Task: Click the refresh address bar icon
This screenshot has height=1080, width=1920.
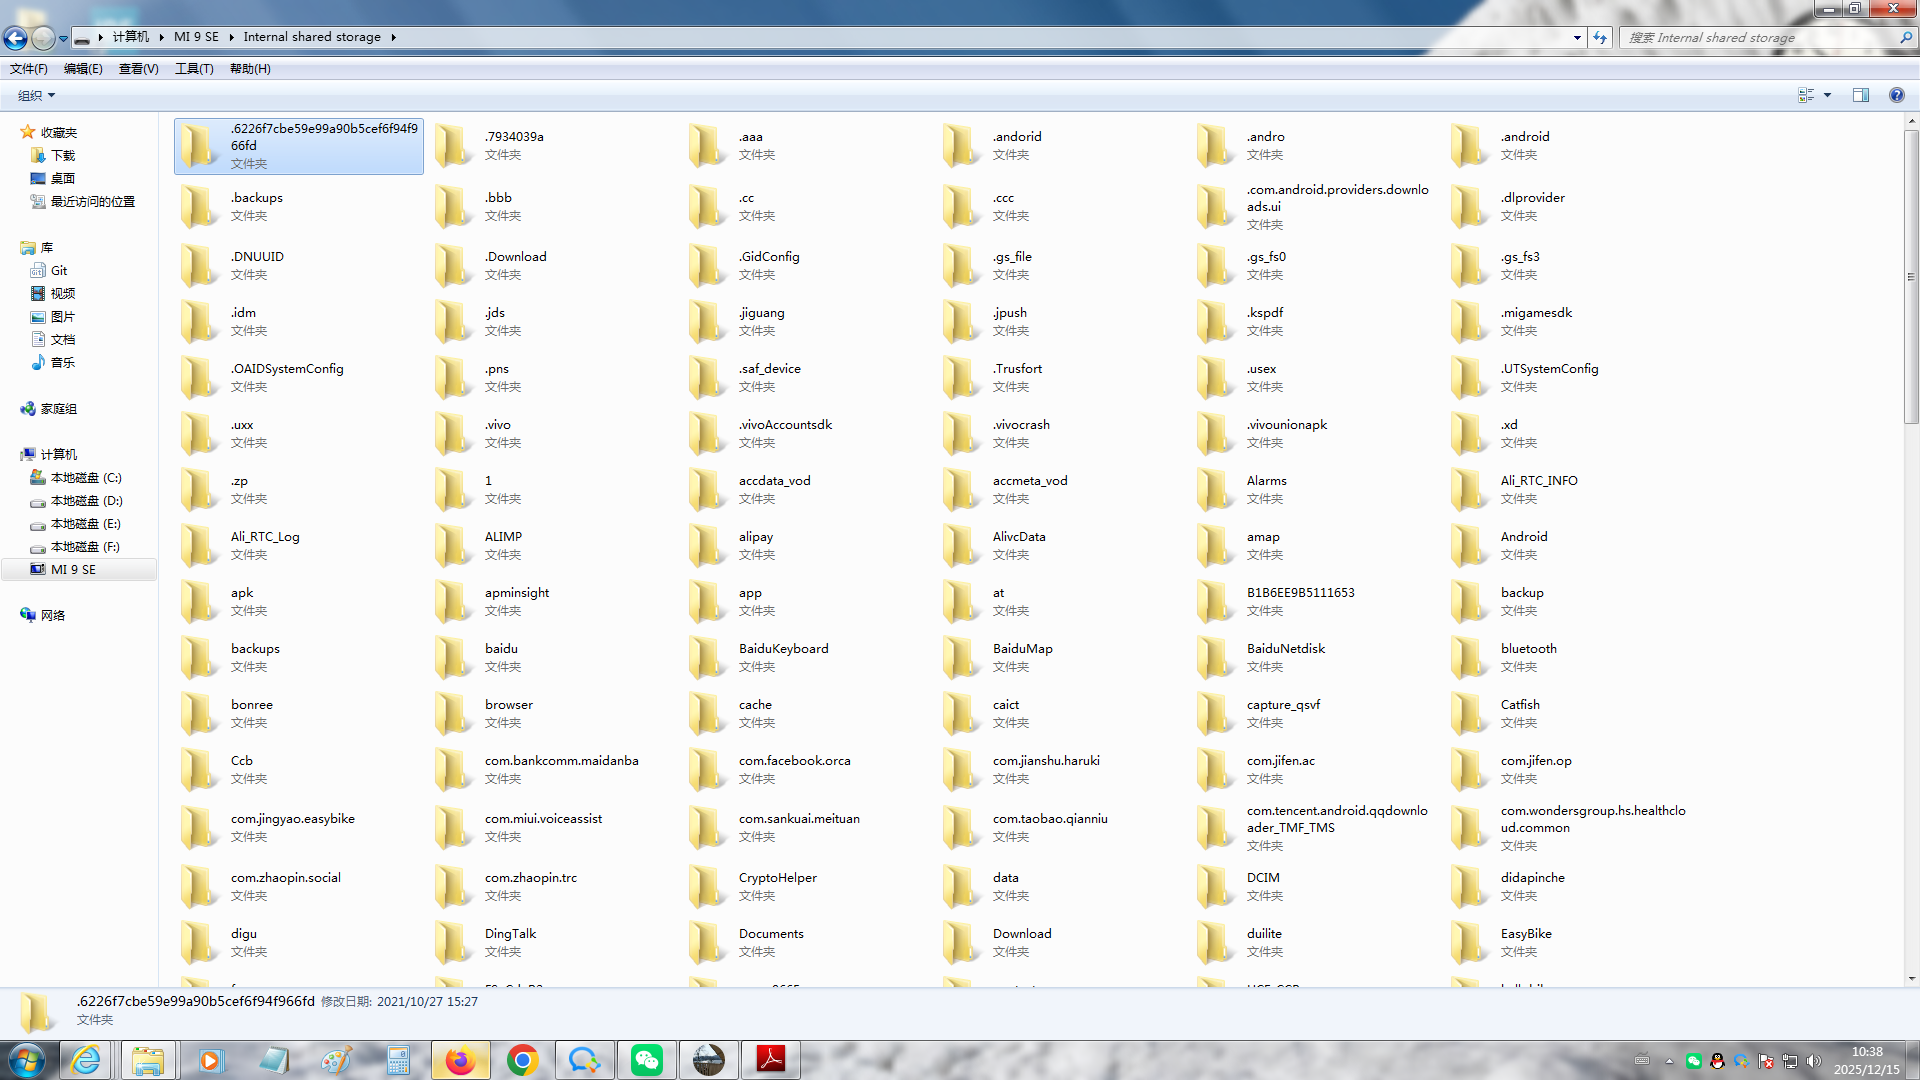Action: (x=1600, y=38)
